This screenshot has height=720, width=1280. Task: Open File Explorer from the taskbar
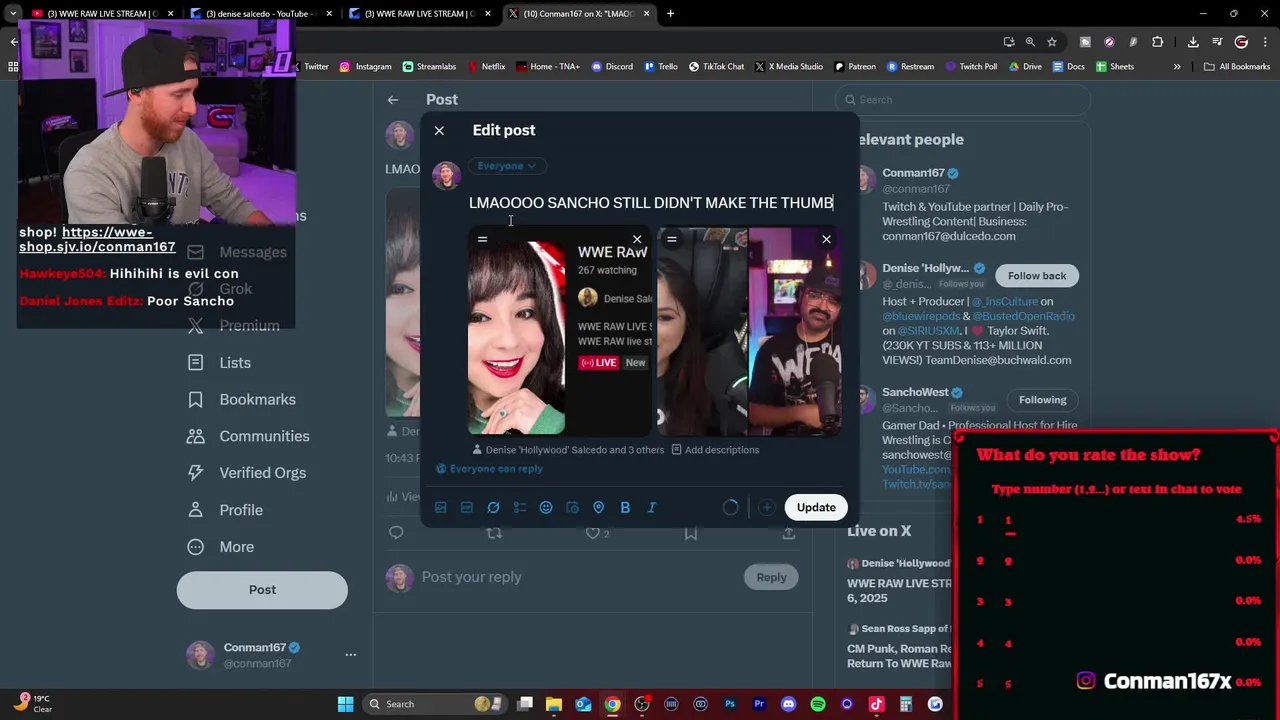point(554,704)
